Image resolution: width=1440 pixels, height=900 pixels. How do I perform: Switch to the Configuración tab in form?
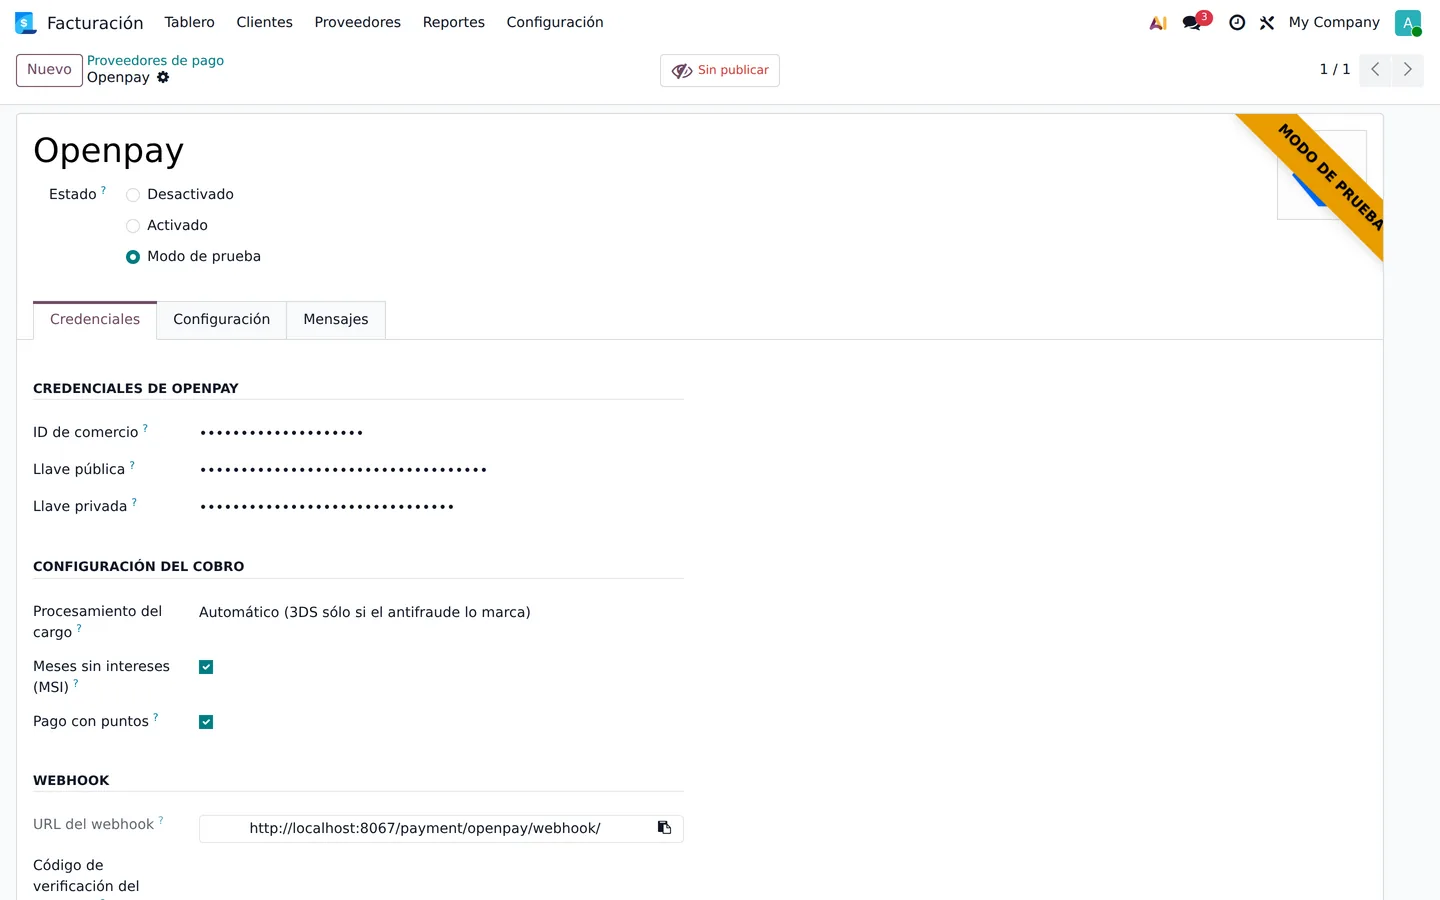point(222,320)
